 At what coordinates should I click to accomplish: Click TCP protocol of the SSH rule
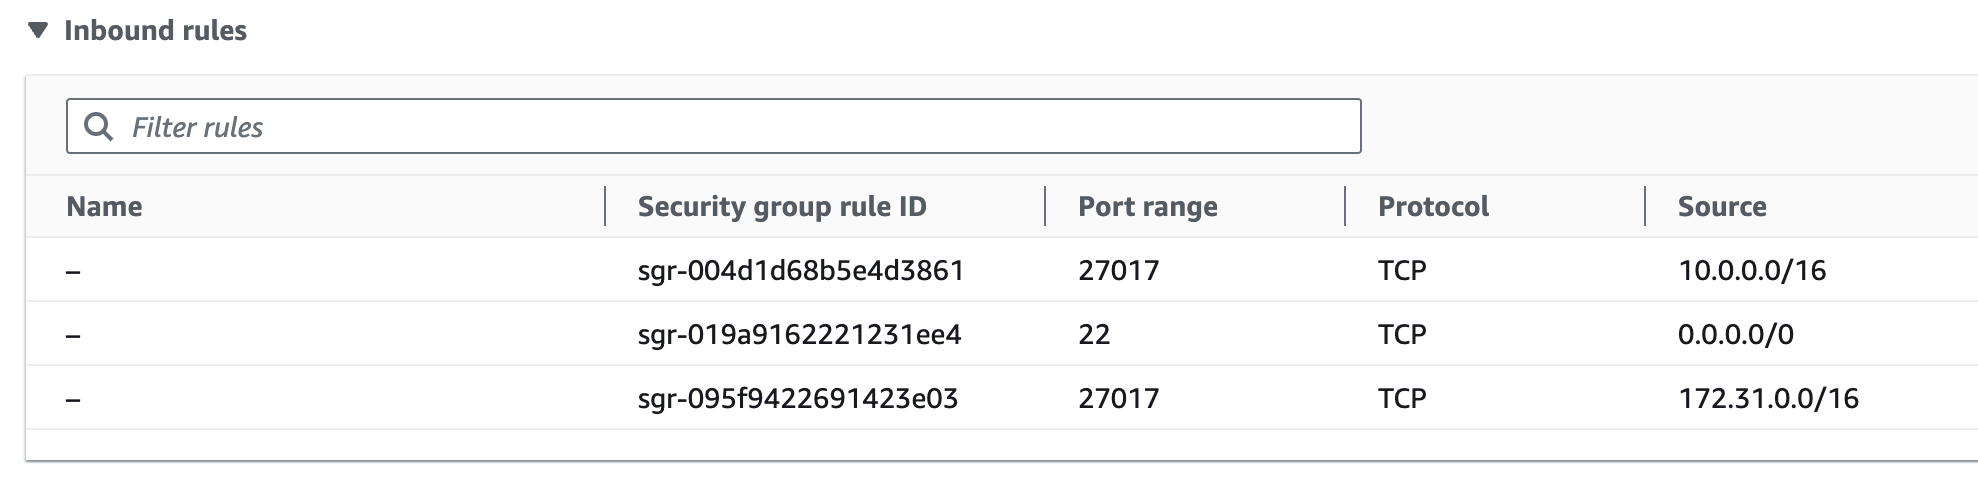pos(1402,334)
